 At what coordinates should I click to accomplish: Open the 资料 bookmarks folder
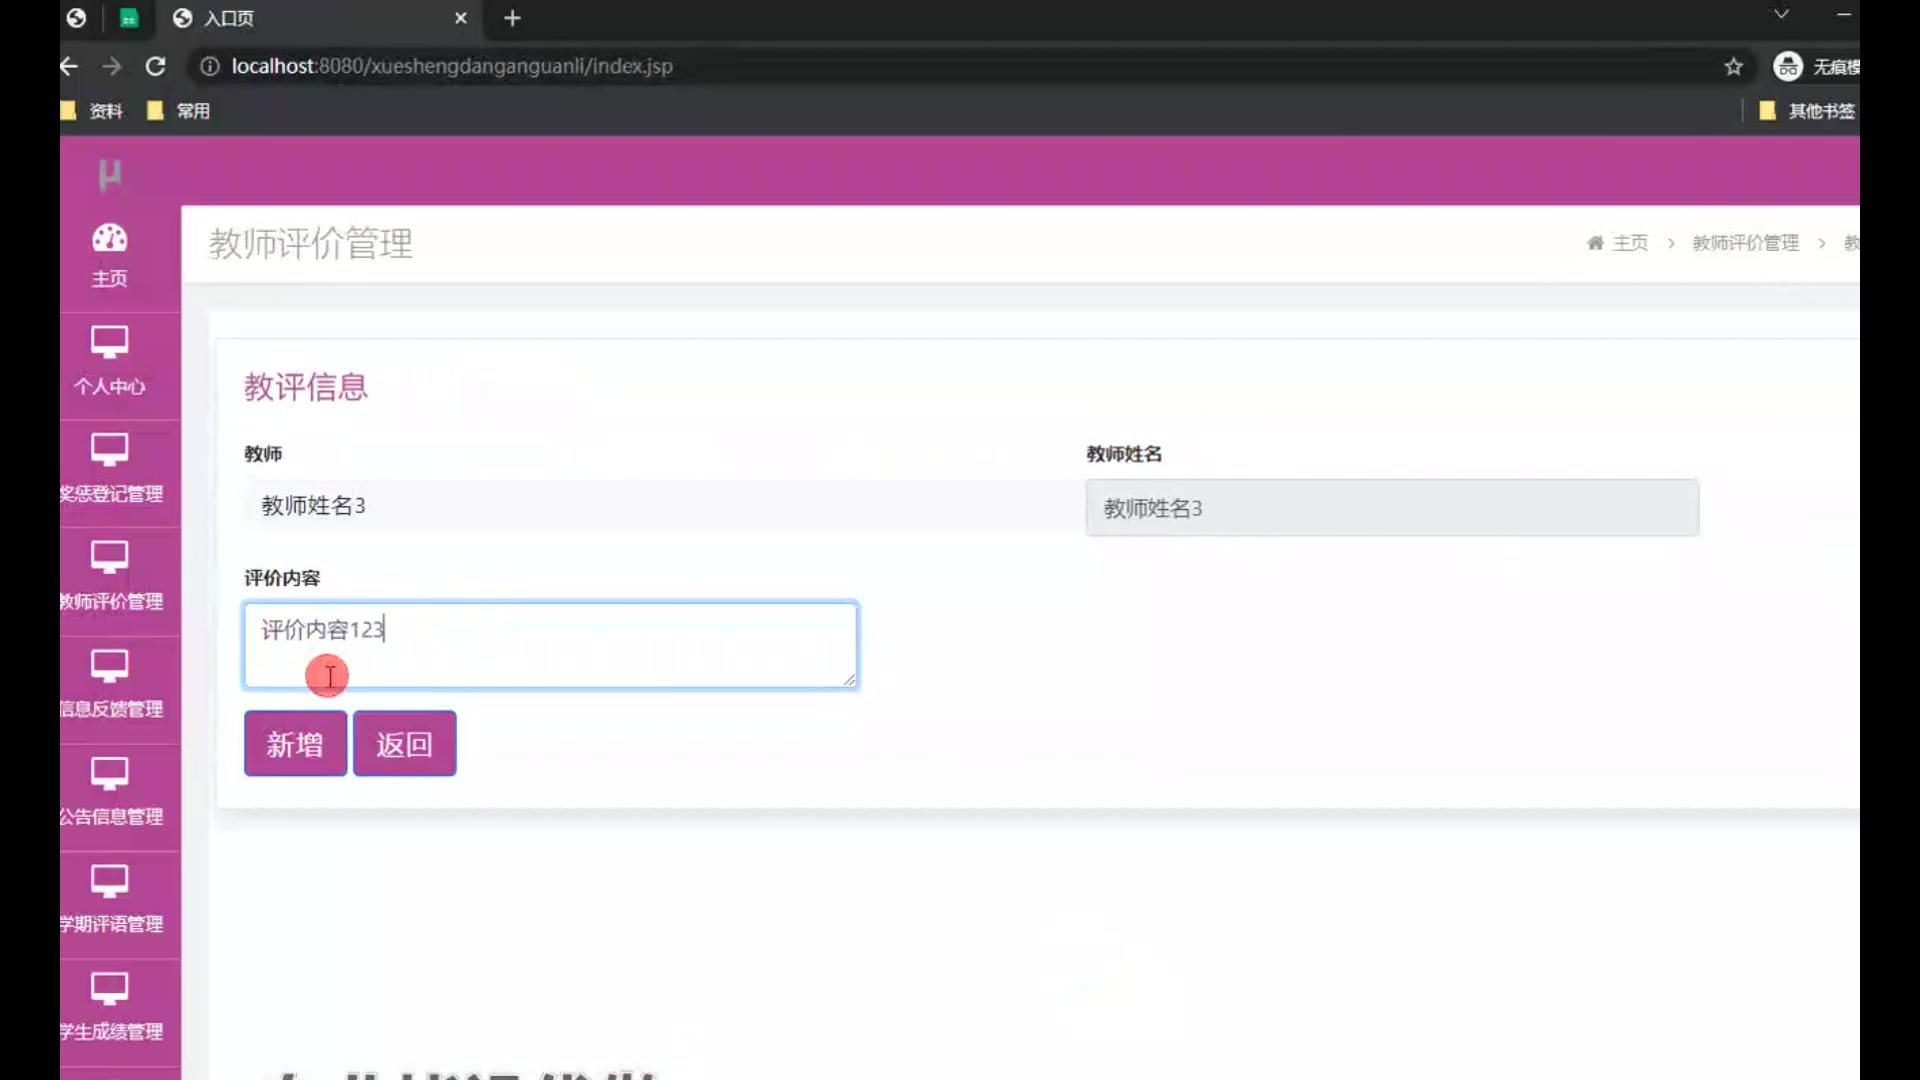coord(93,111)
